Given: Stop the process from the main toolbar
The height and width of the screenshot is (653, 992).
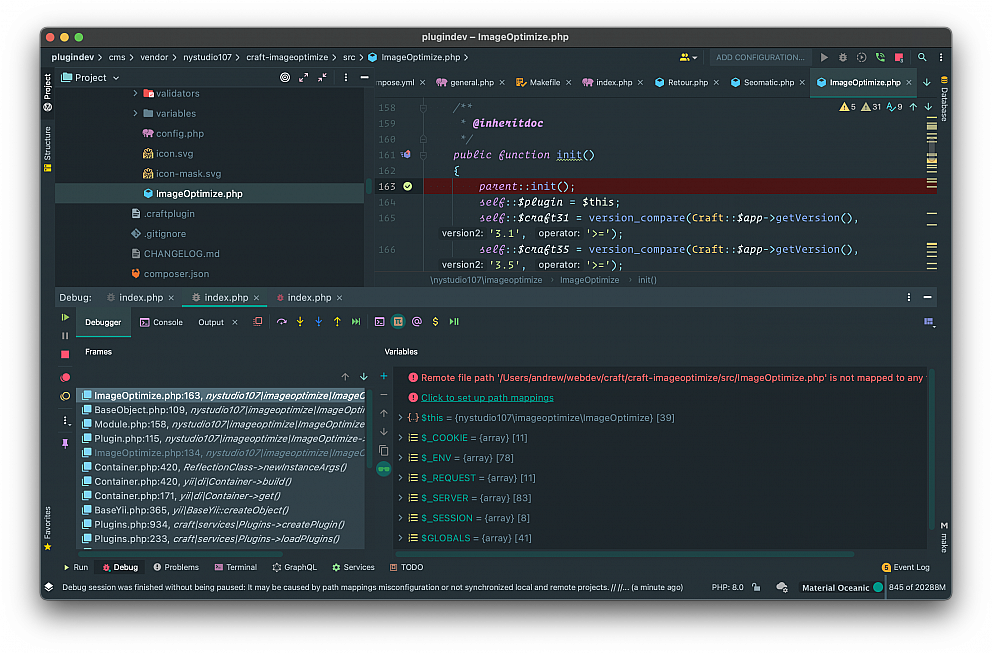Looking at the screenshot, I should [899, 57].
